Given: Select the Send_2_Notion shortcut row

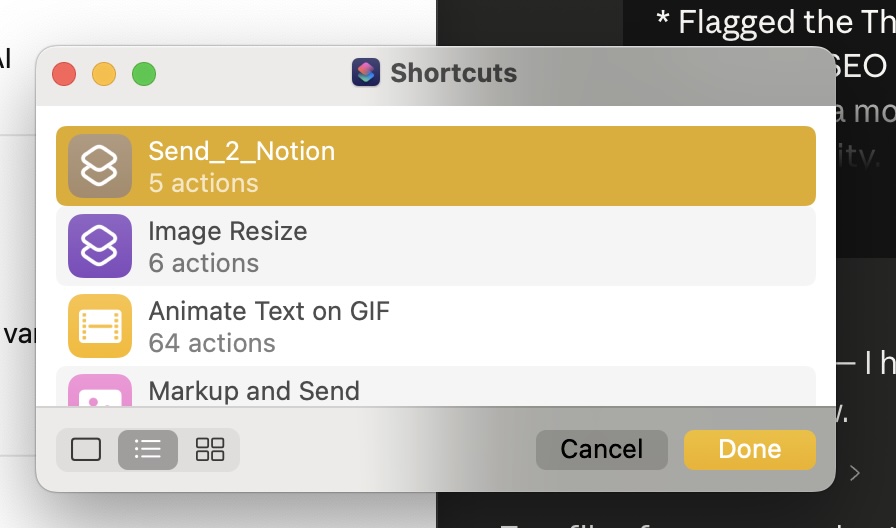Looking at the screenshot, I should [436, 166].
